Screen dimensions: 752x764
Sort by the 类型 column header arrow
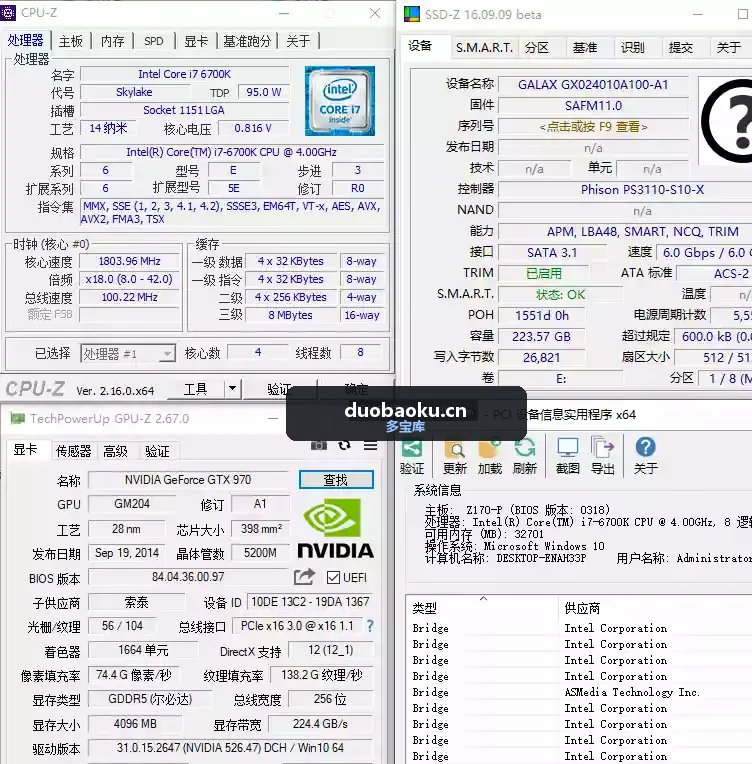[483, 598]
